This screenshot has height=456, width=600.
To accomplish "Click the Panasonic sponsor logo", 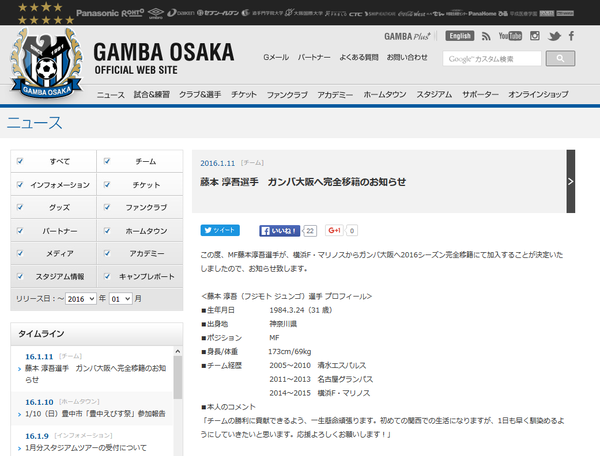I will coord(97,13).
